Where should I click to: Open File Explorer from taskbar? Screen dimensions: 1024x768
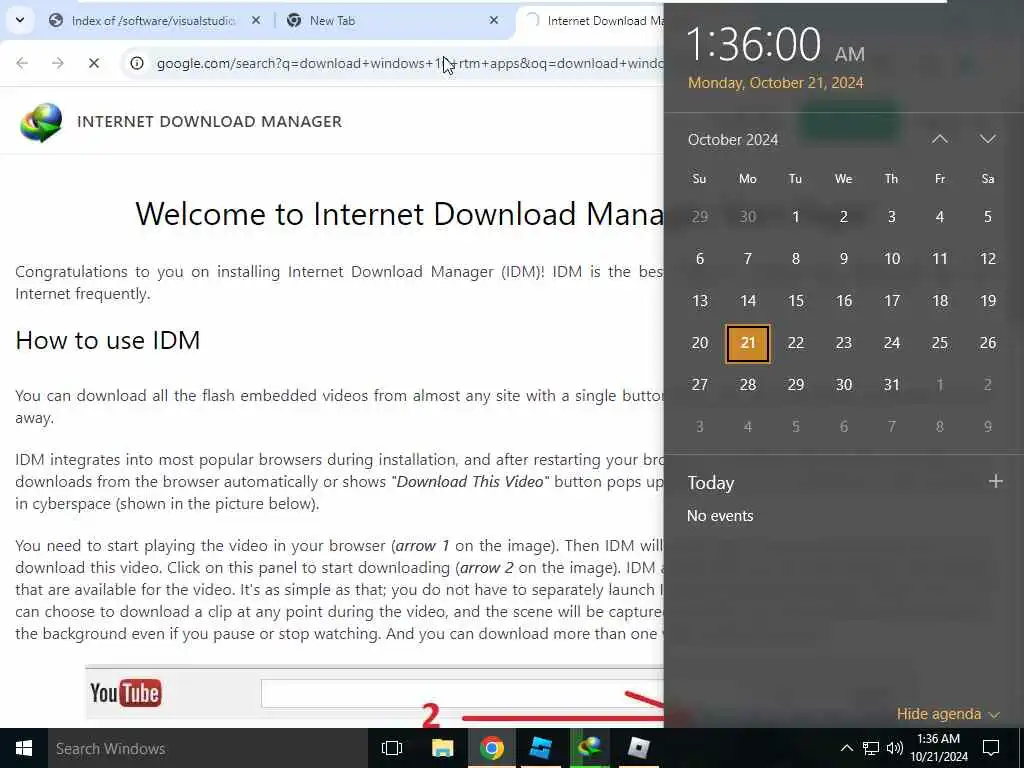click(x=442, y=748)
